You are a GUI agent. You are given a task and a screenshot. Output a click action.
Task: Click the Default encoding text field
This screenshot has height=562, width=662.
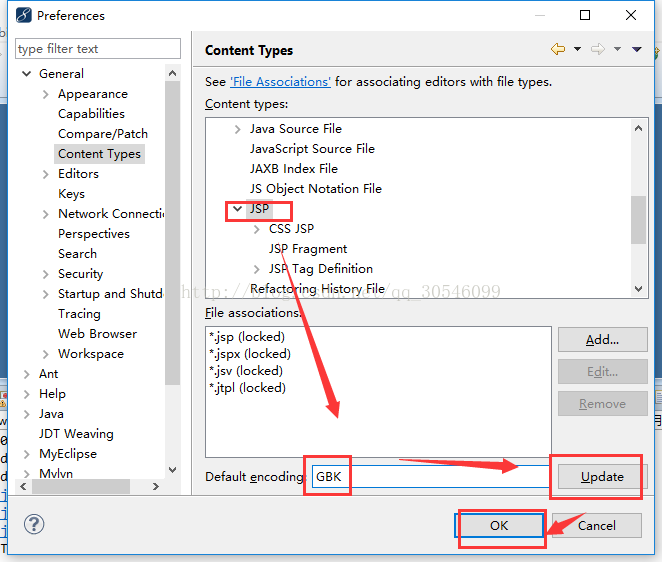pos(430,476)
